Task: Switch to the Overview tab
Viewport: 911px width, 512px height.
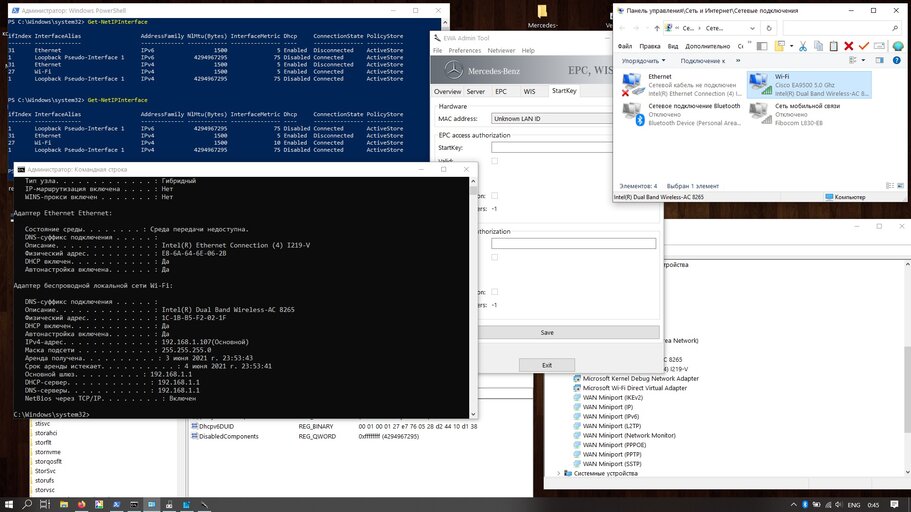Action: (x=447, y=91)
